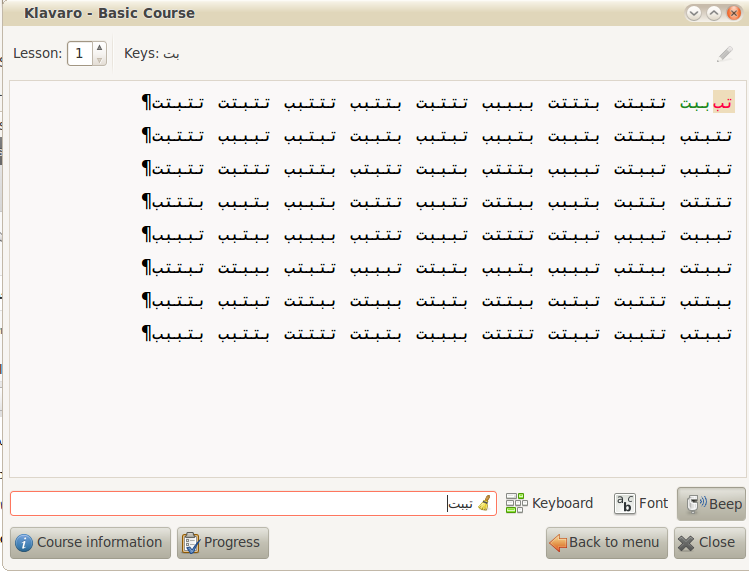Viewport: 749px width, 572px height.
Task: Open Course information
Action: click(x=90, y=542)
